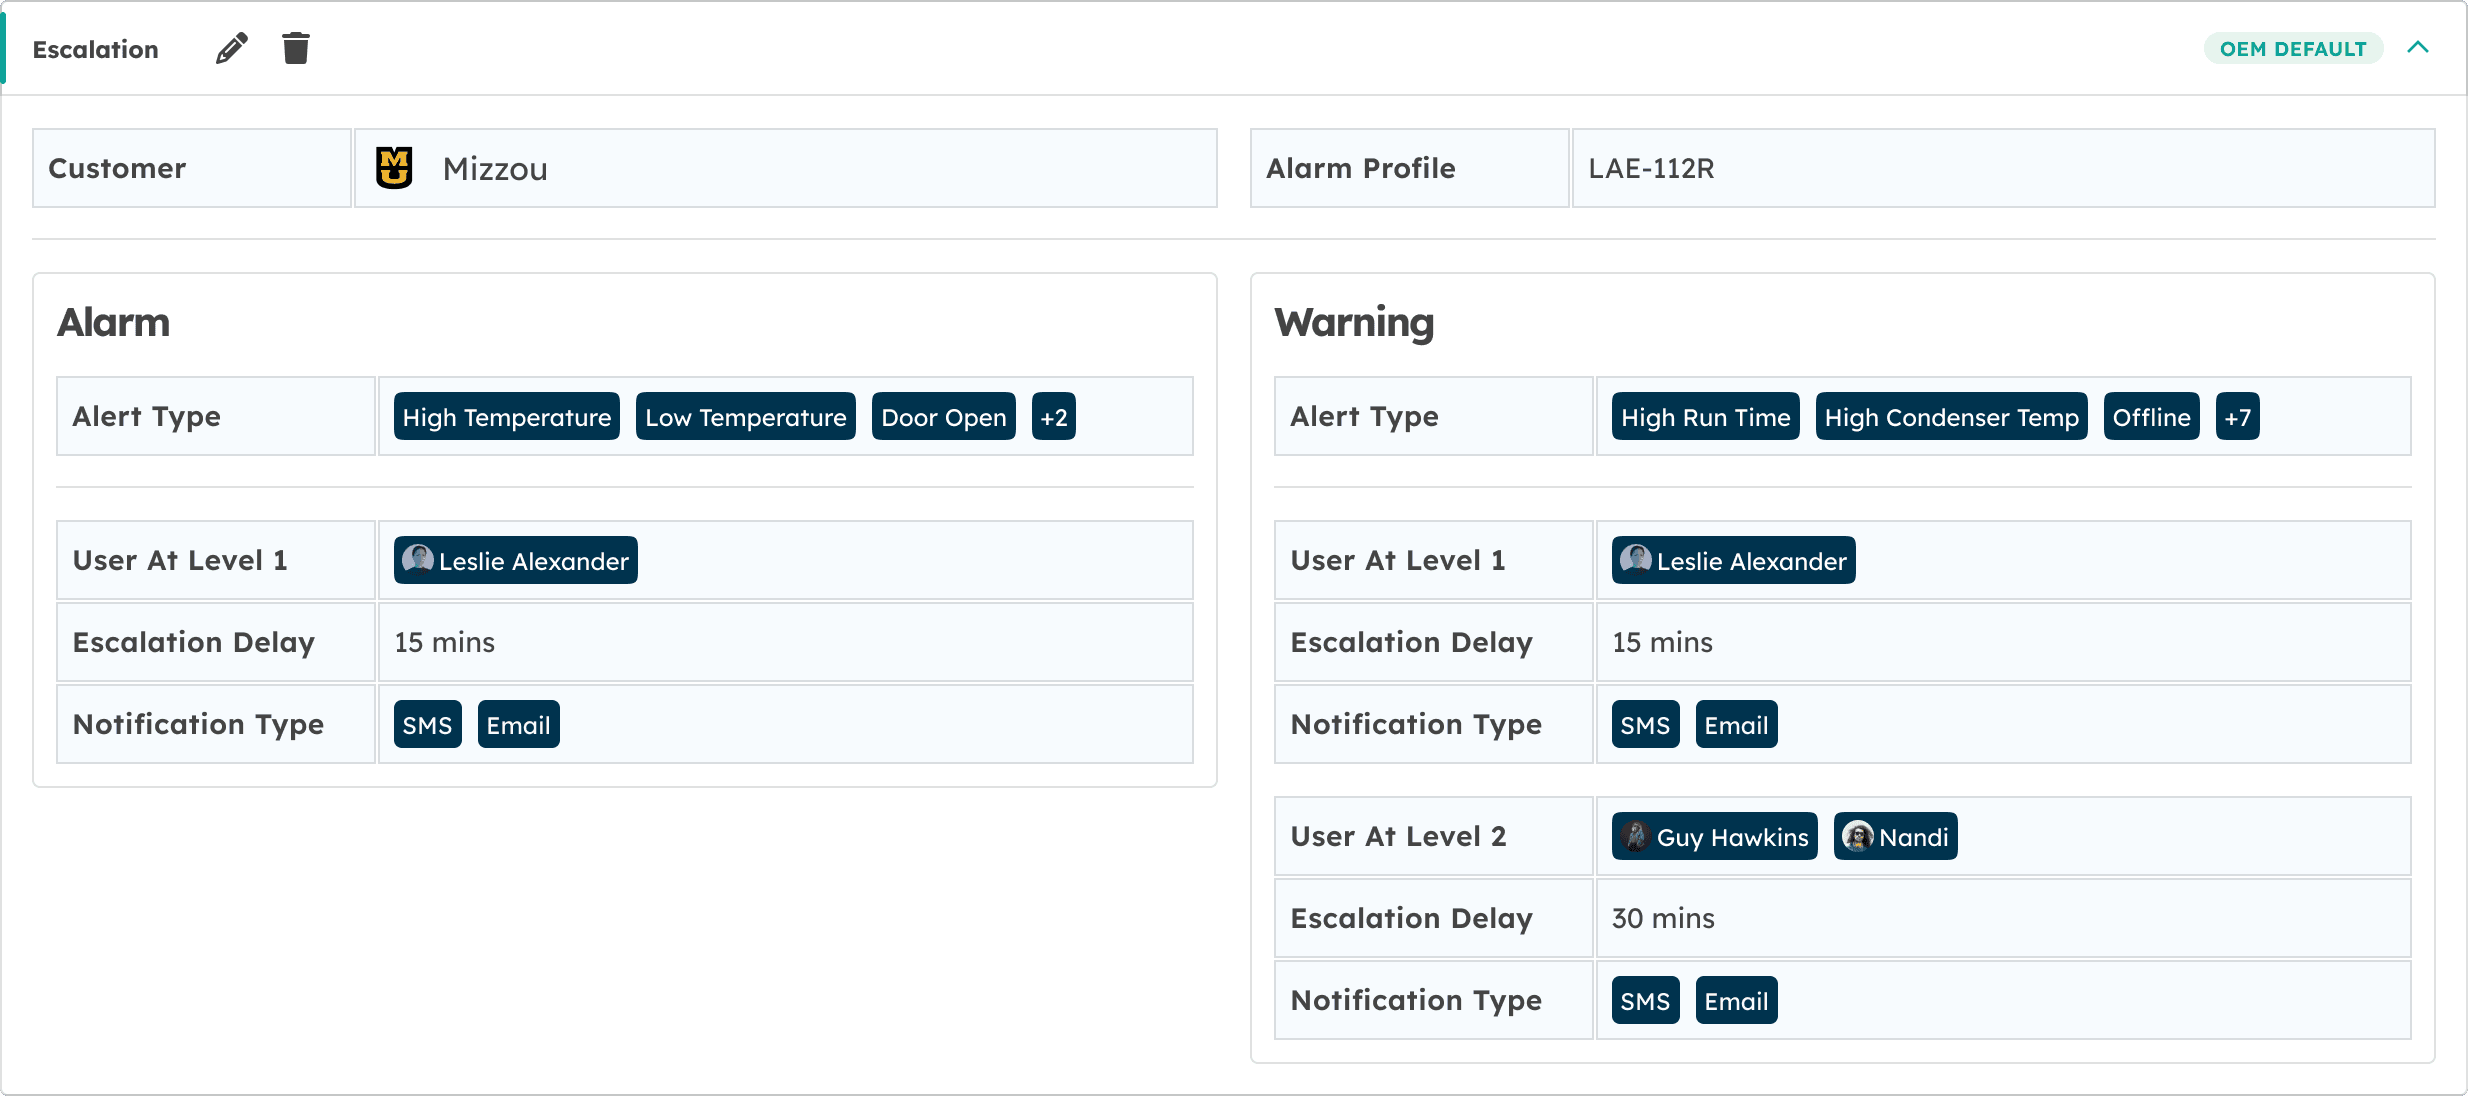Select the High Run Time tag
2468x1096 pixels.
pos(1705,417)
